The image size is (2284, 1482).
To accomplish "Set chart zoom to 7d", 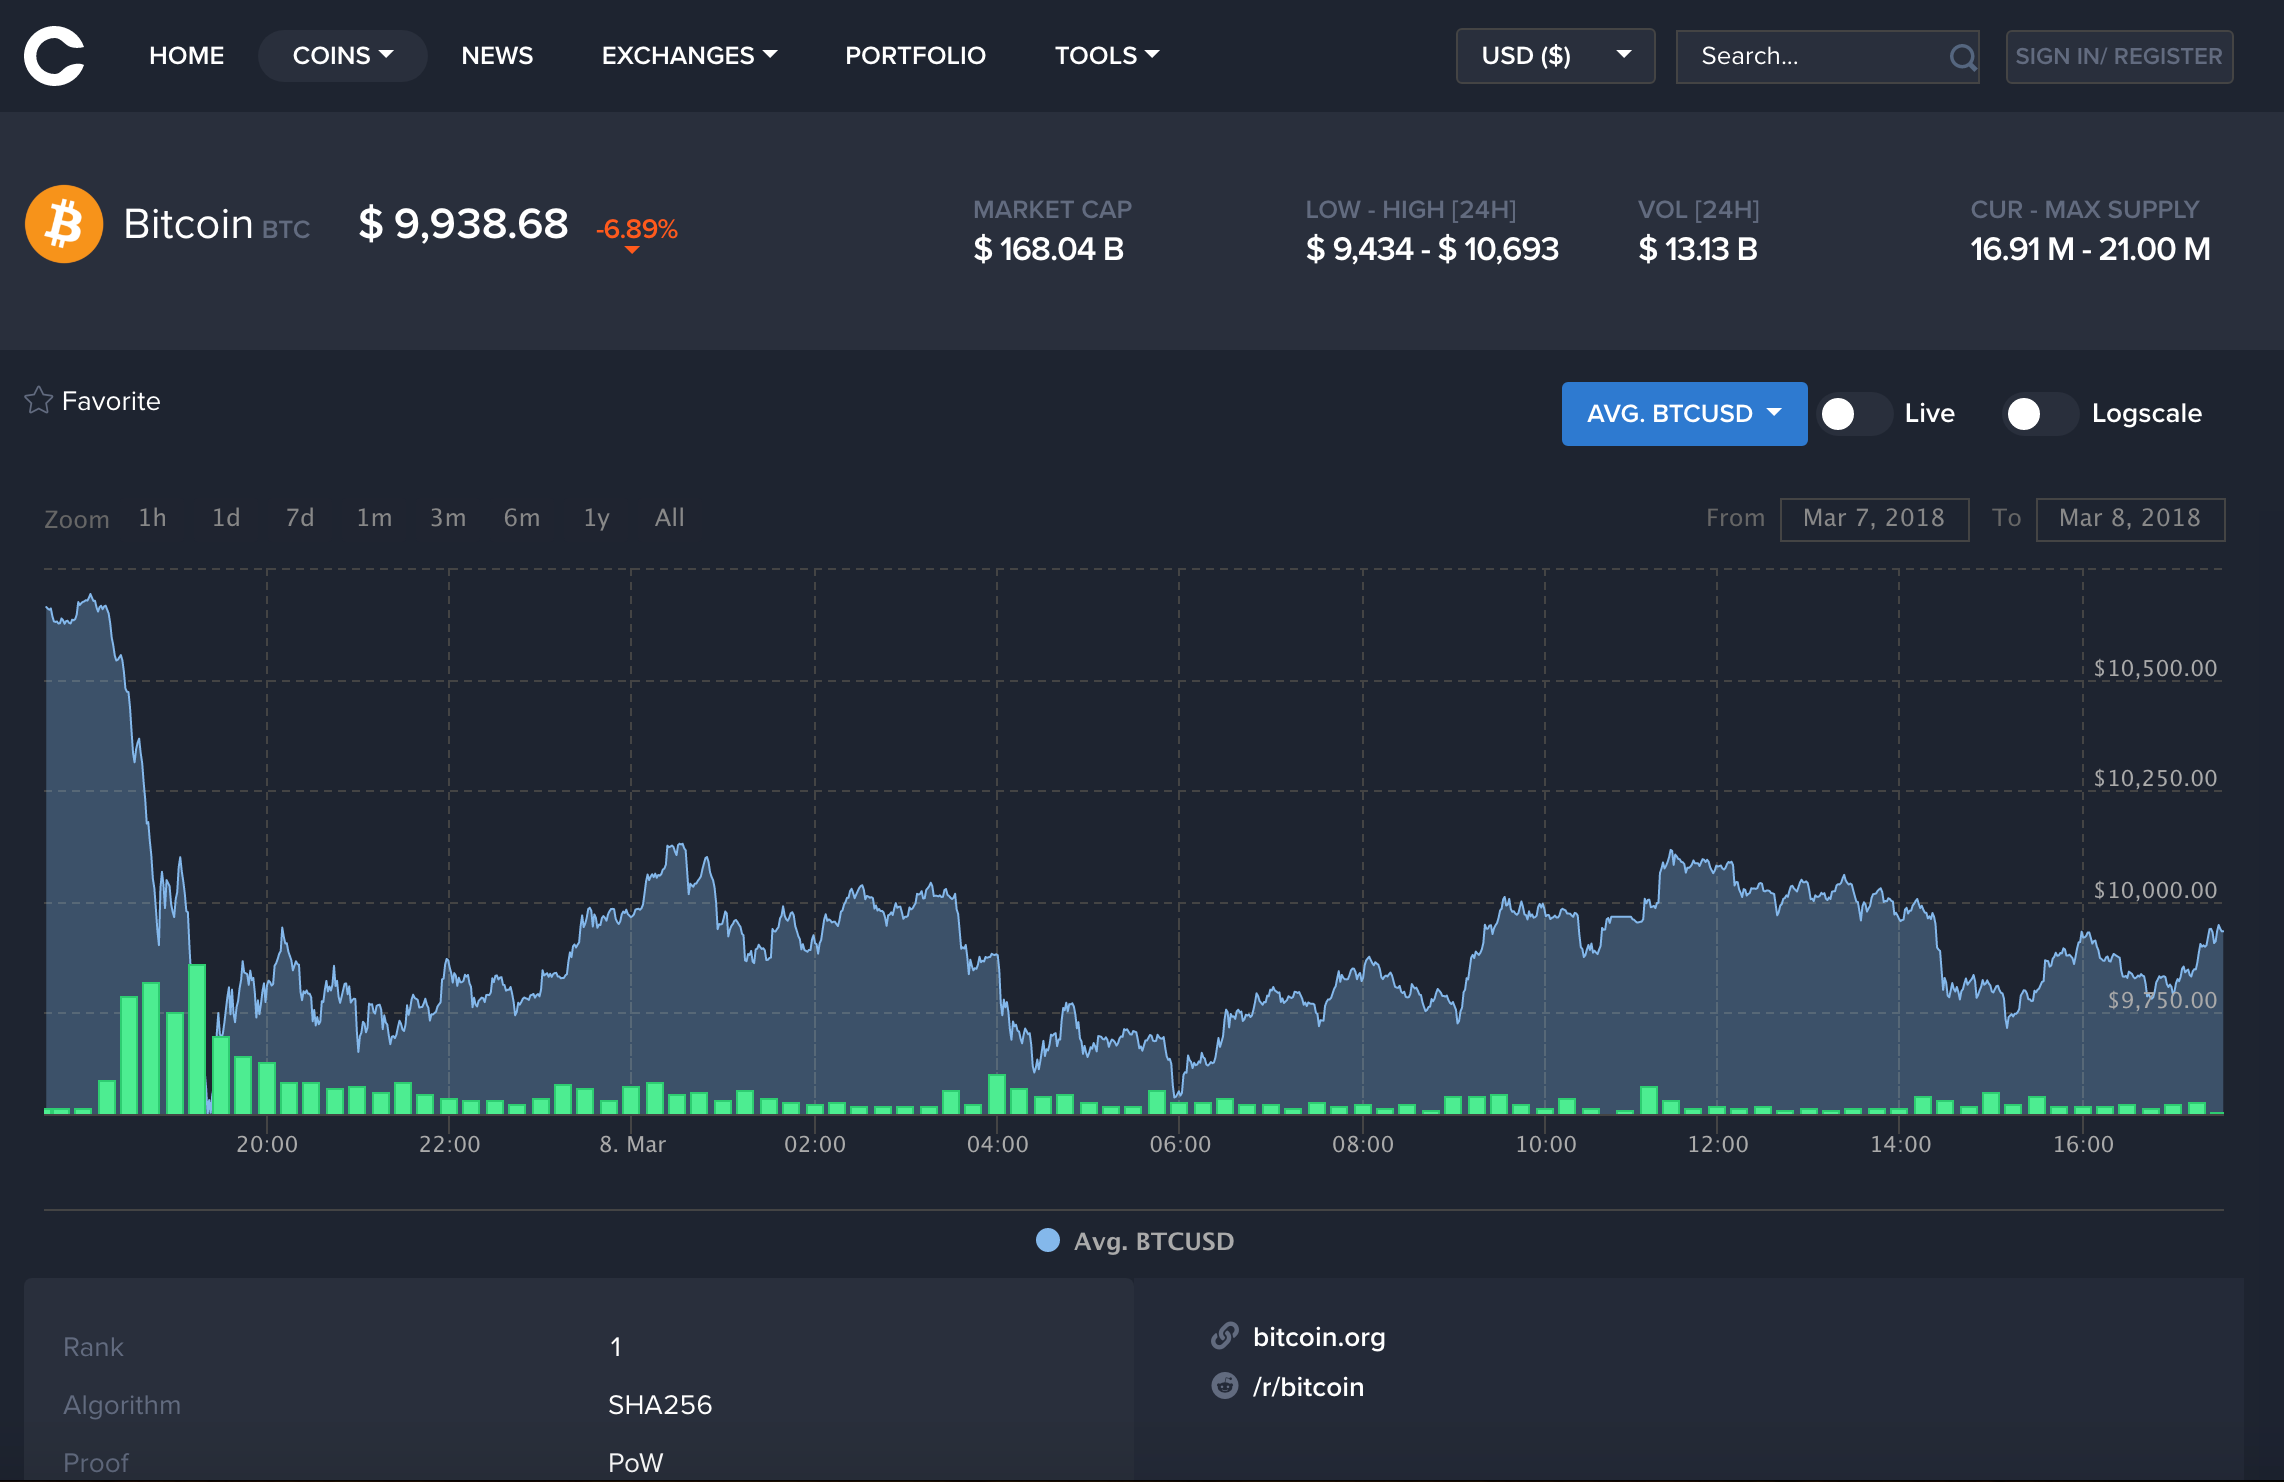I will 300,518.
